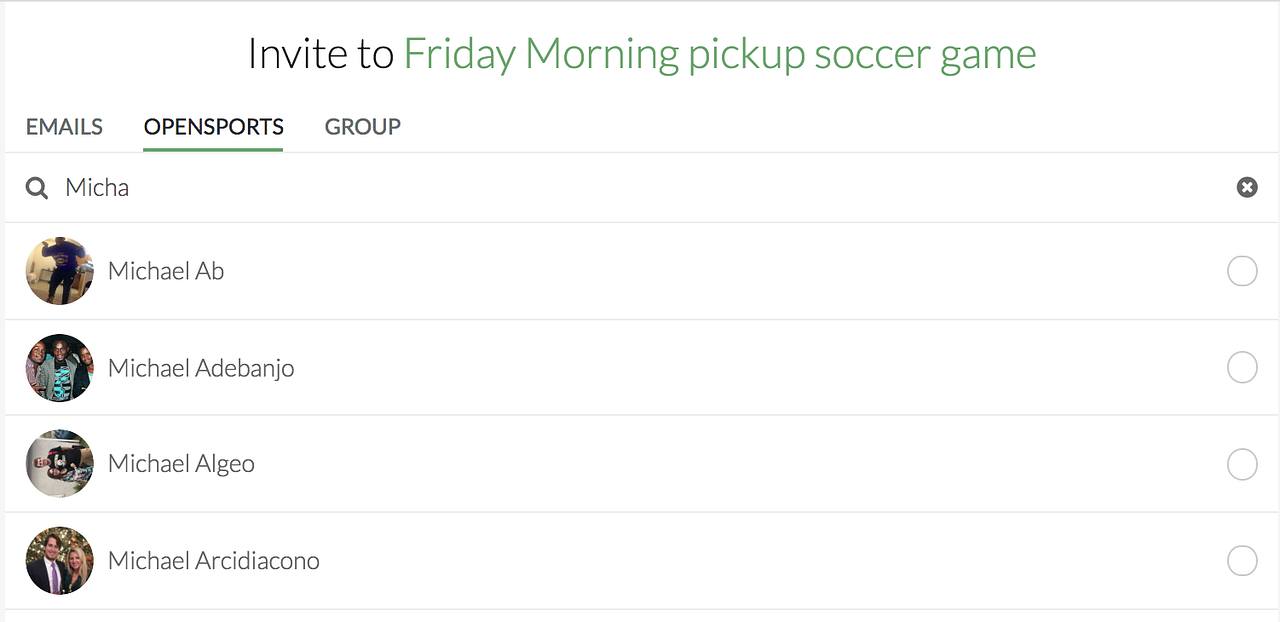Click the name Michael Ab
1280x622 pixels.
pyautogui.click(x=166, y=271)
